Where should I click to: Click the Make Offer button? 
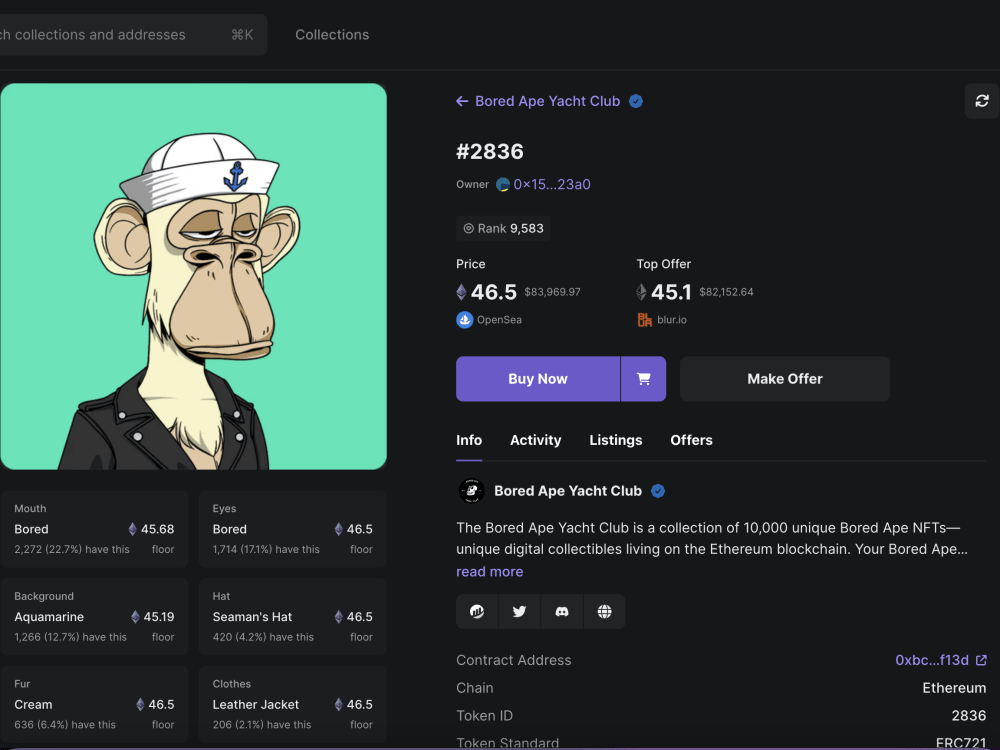[784, 379]
